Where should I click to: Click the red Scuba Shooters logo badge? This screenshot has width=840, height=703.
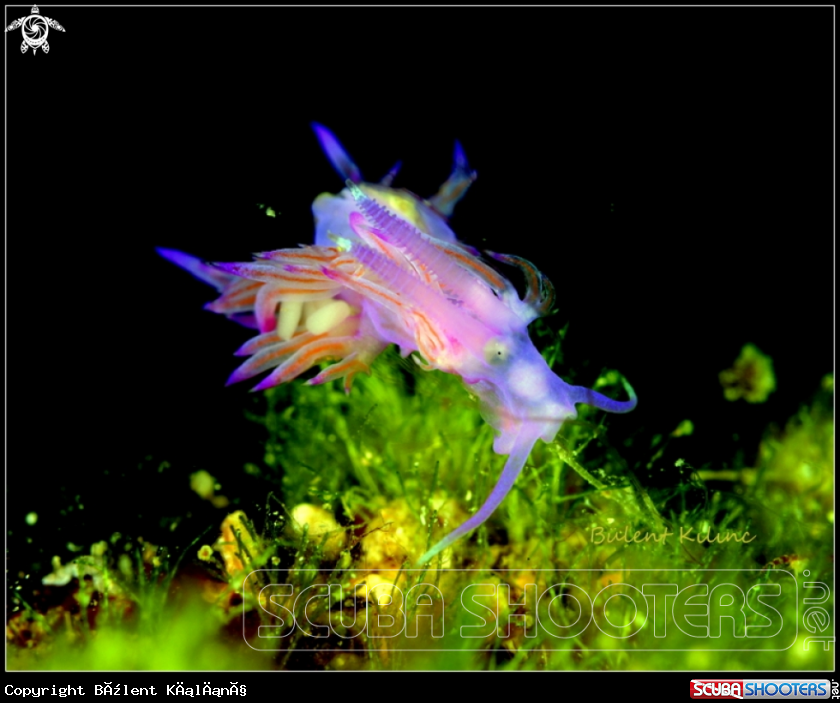click(x=759, y=689)
